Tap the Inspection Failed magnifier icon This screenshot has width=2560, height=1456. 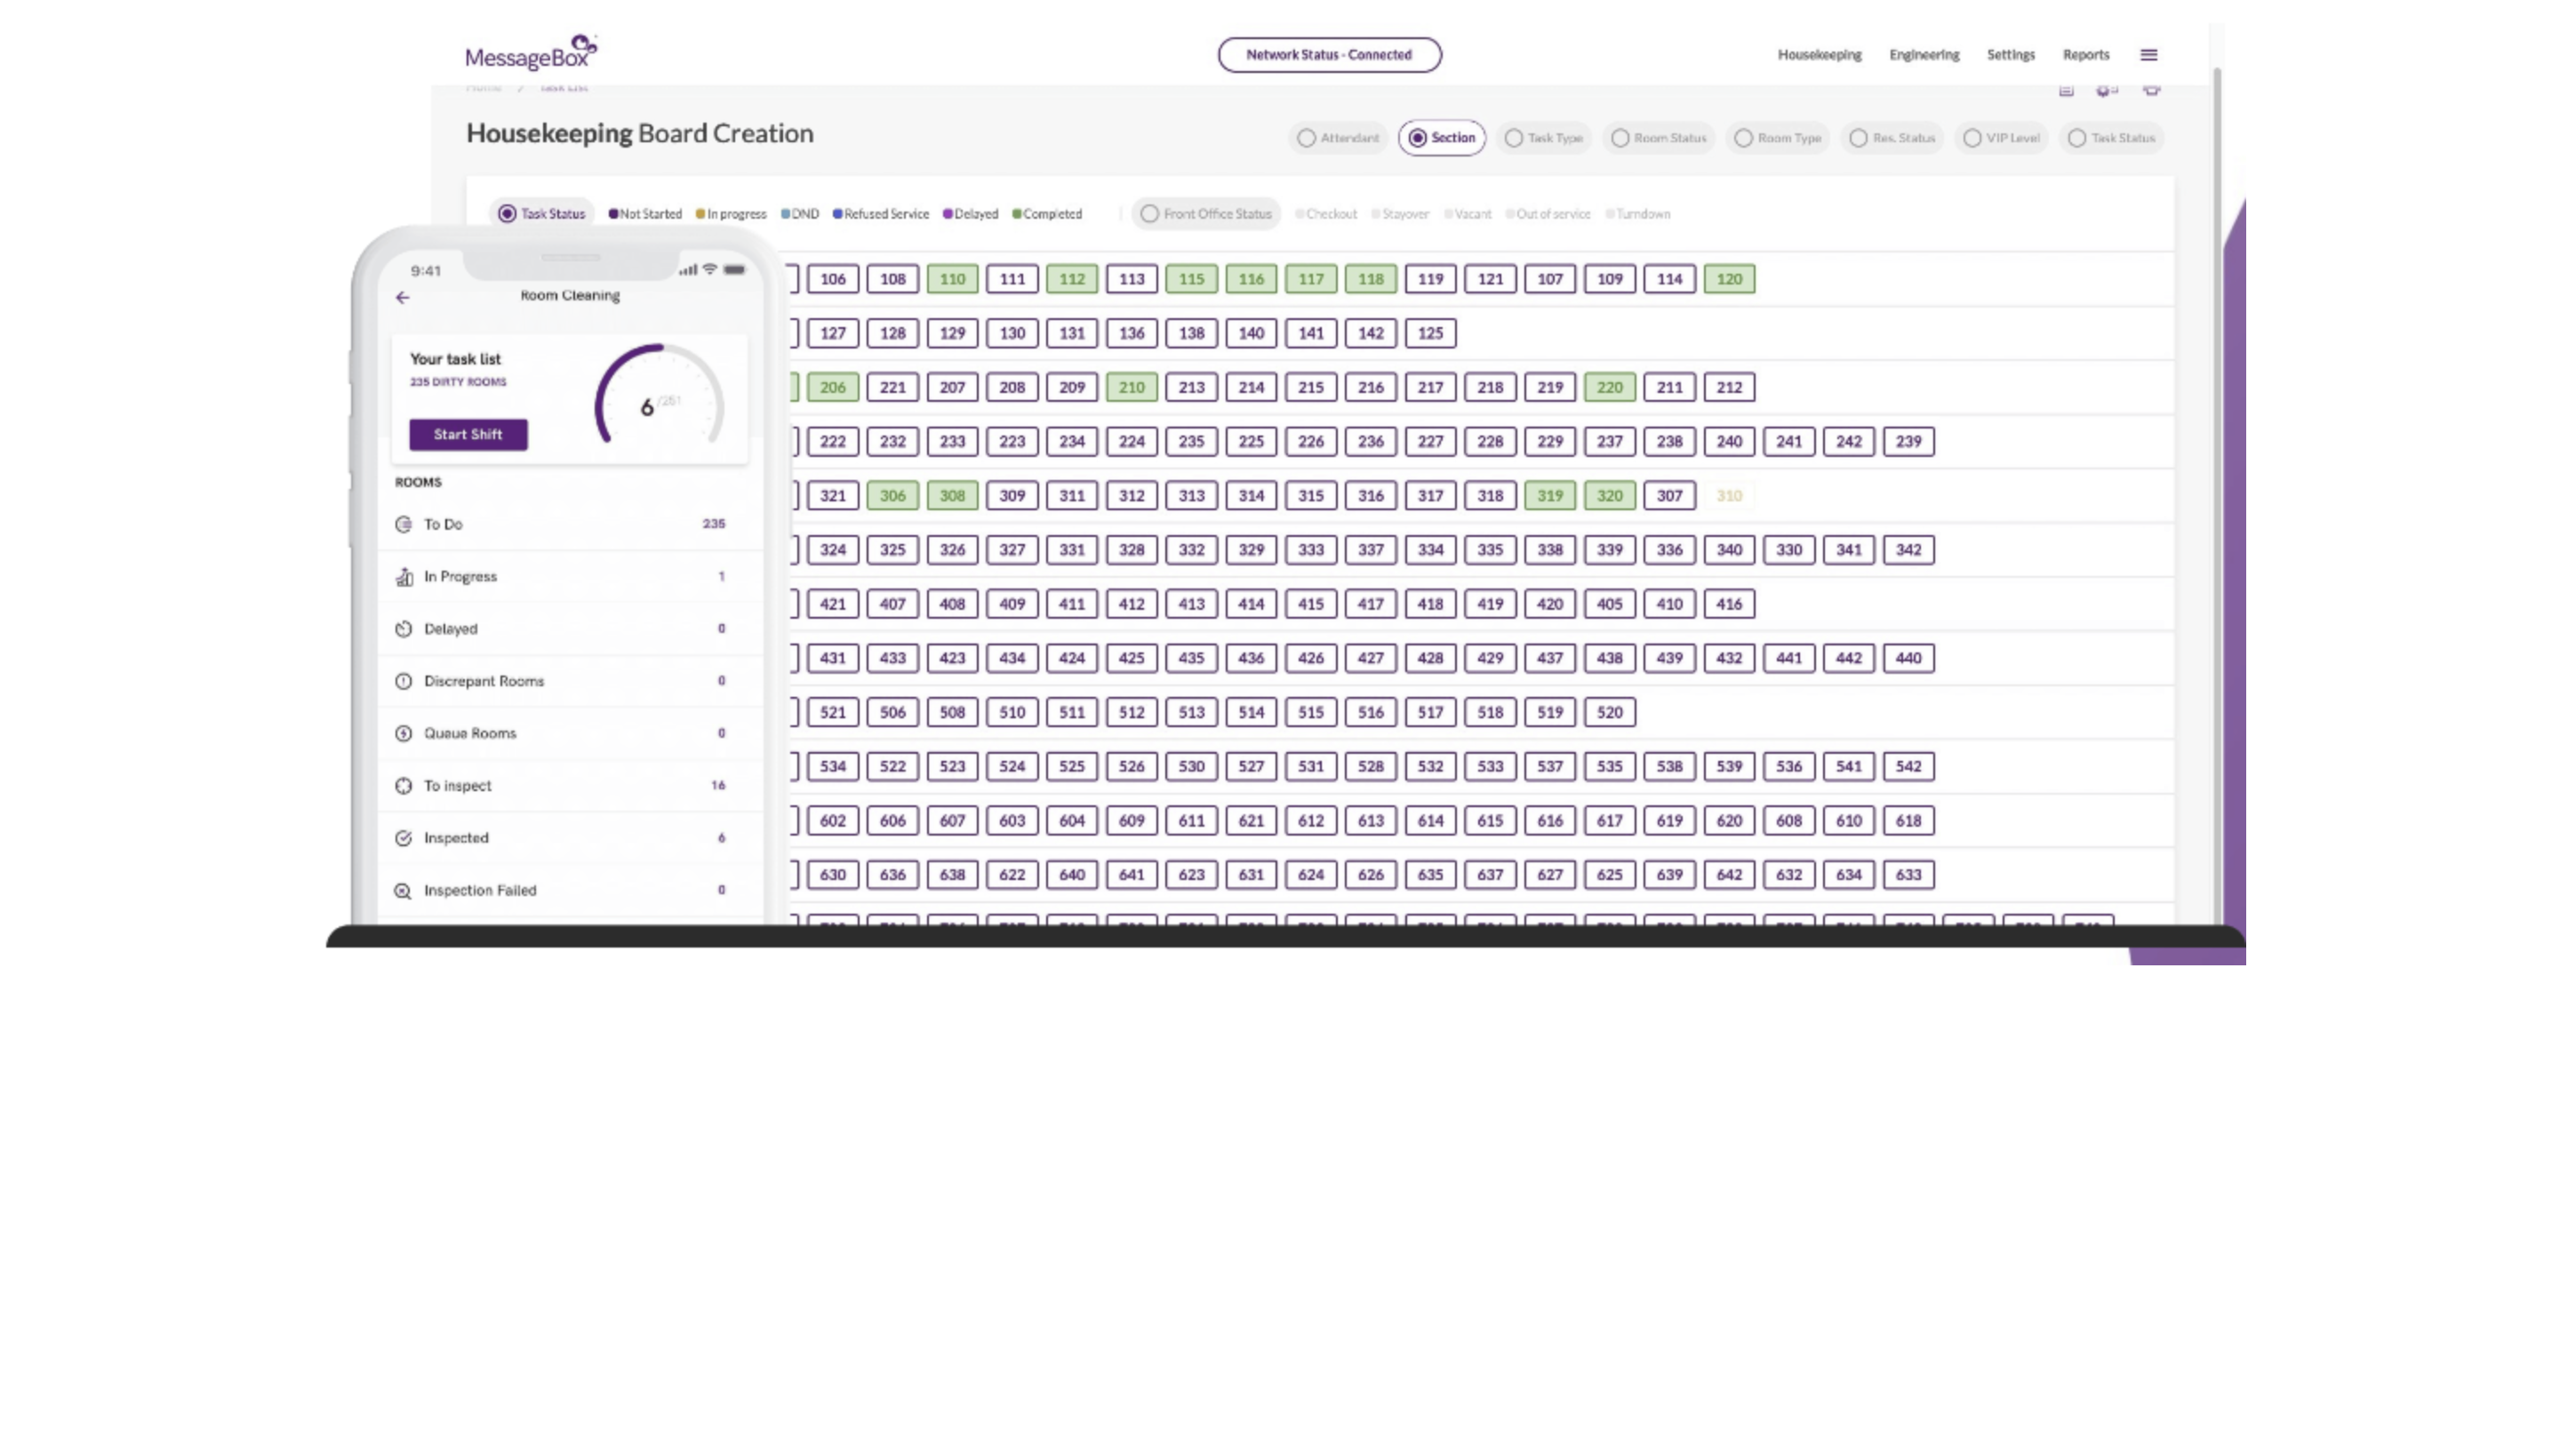(x=403, y=891)
